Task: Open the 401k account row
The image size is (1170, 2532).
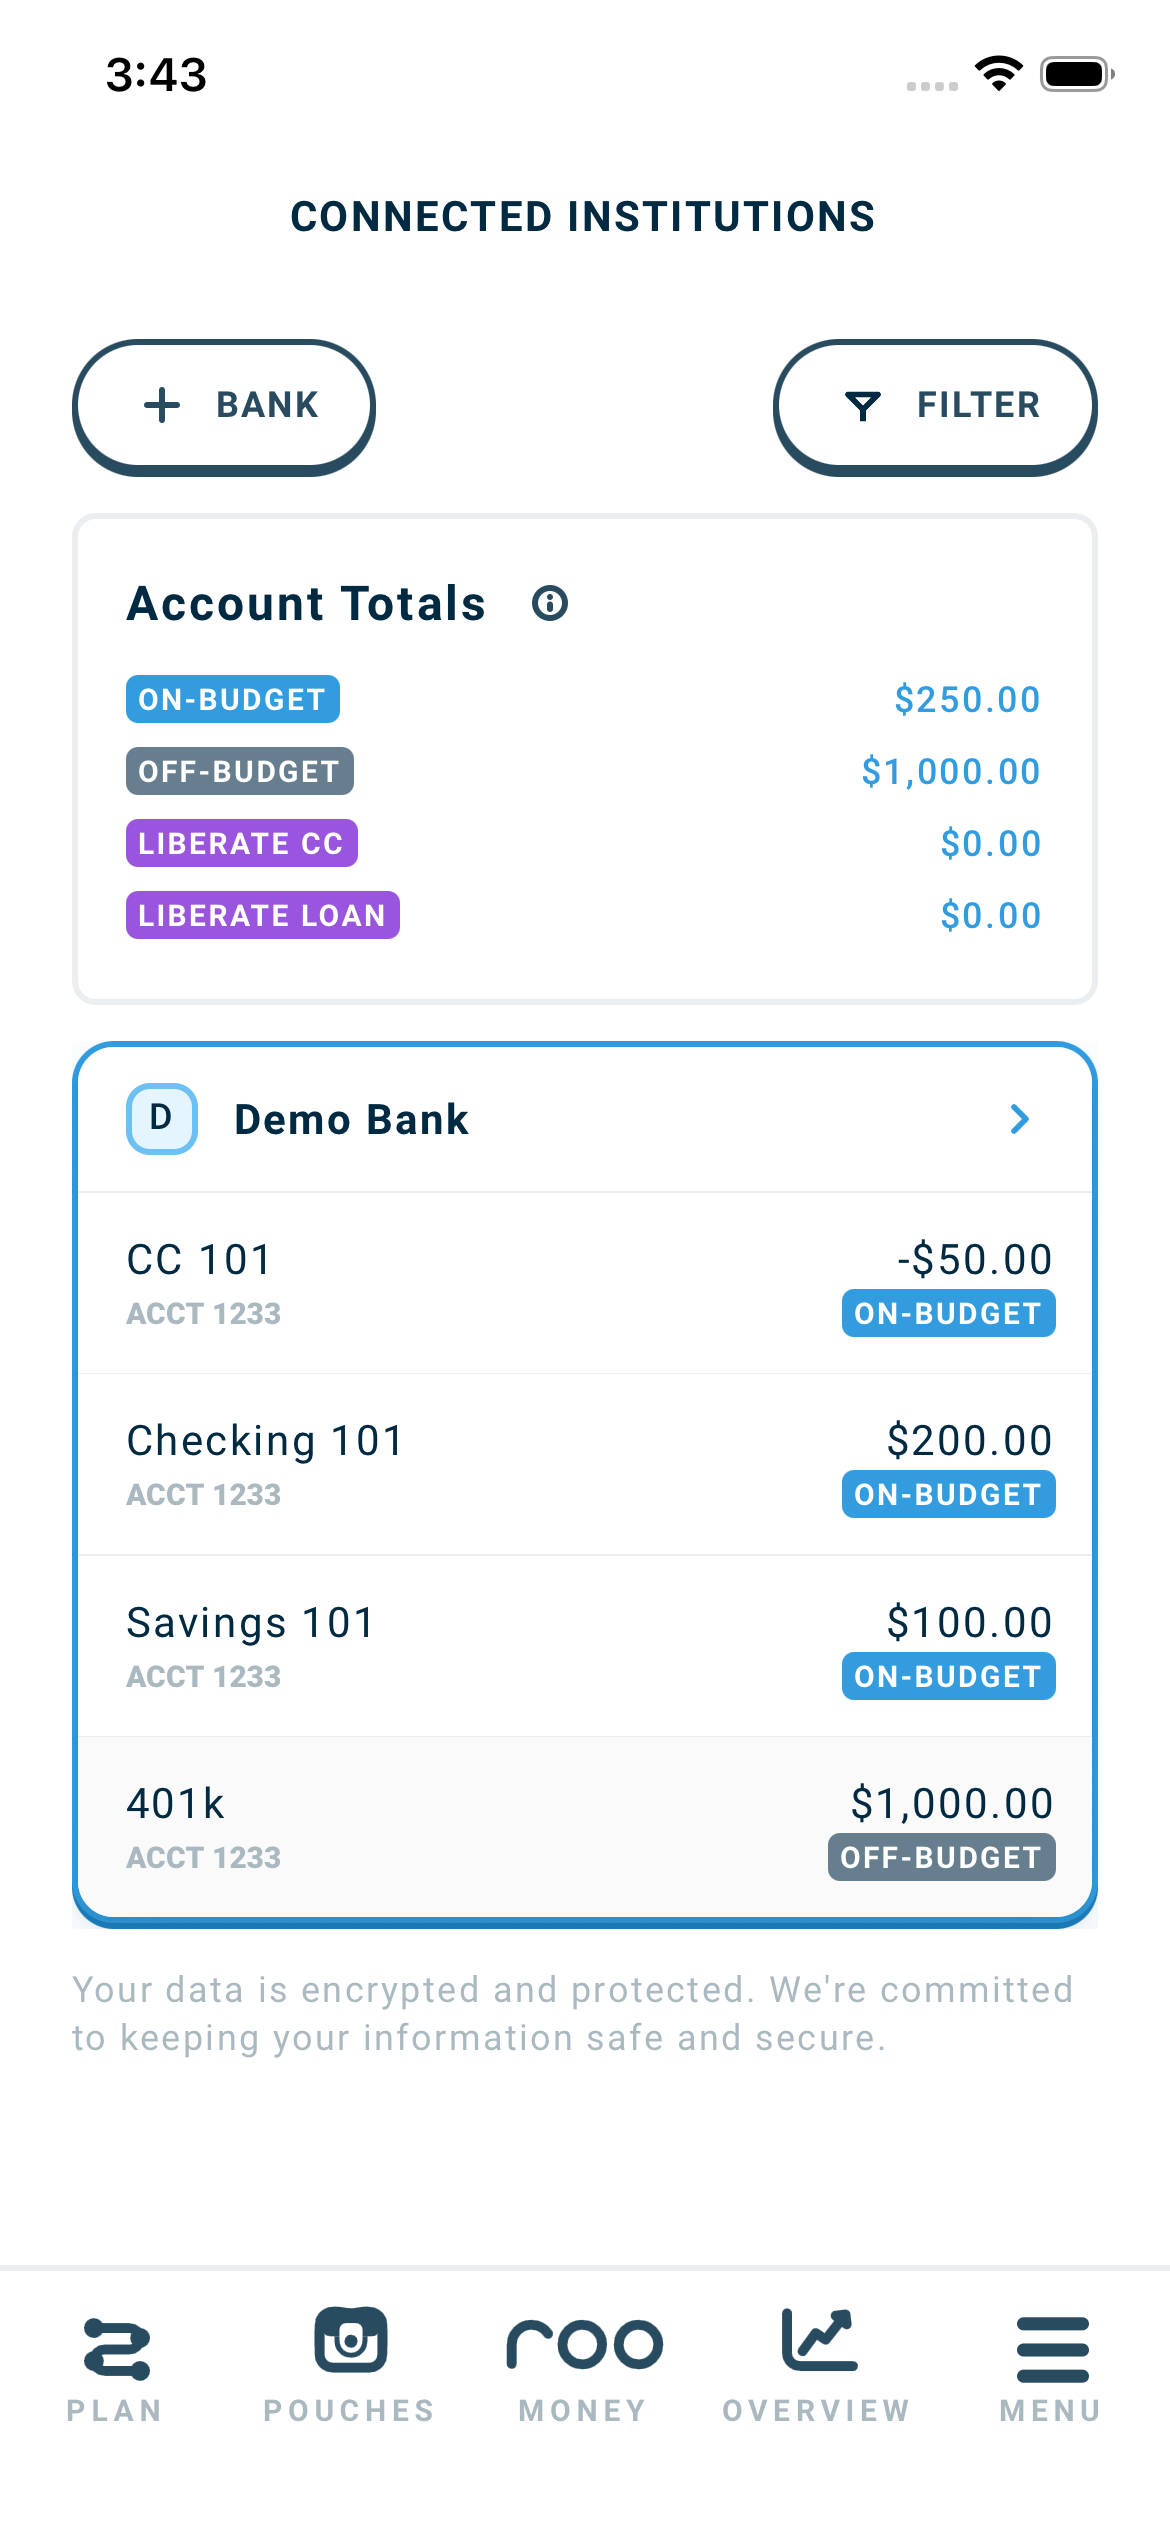Action: (585, 1827)
